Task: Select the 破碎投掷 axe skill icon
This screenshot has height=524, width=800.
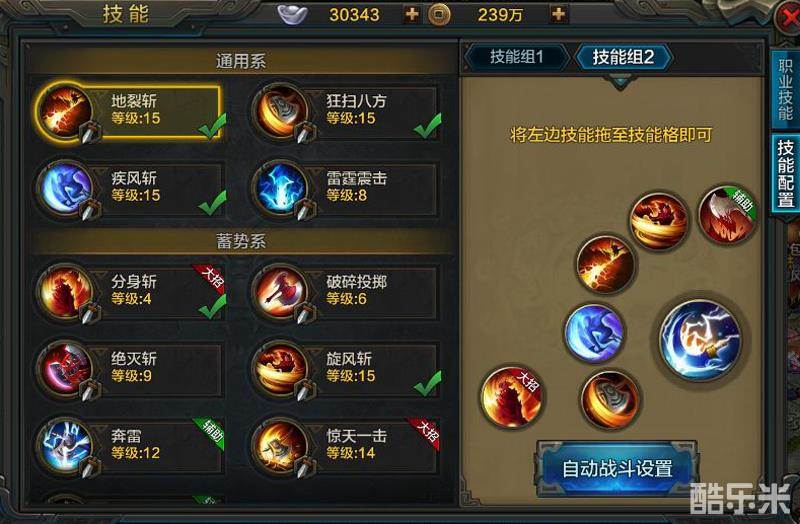Action: coord(280,291)
